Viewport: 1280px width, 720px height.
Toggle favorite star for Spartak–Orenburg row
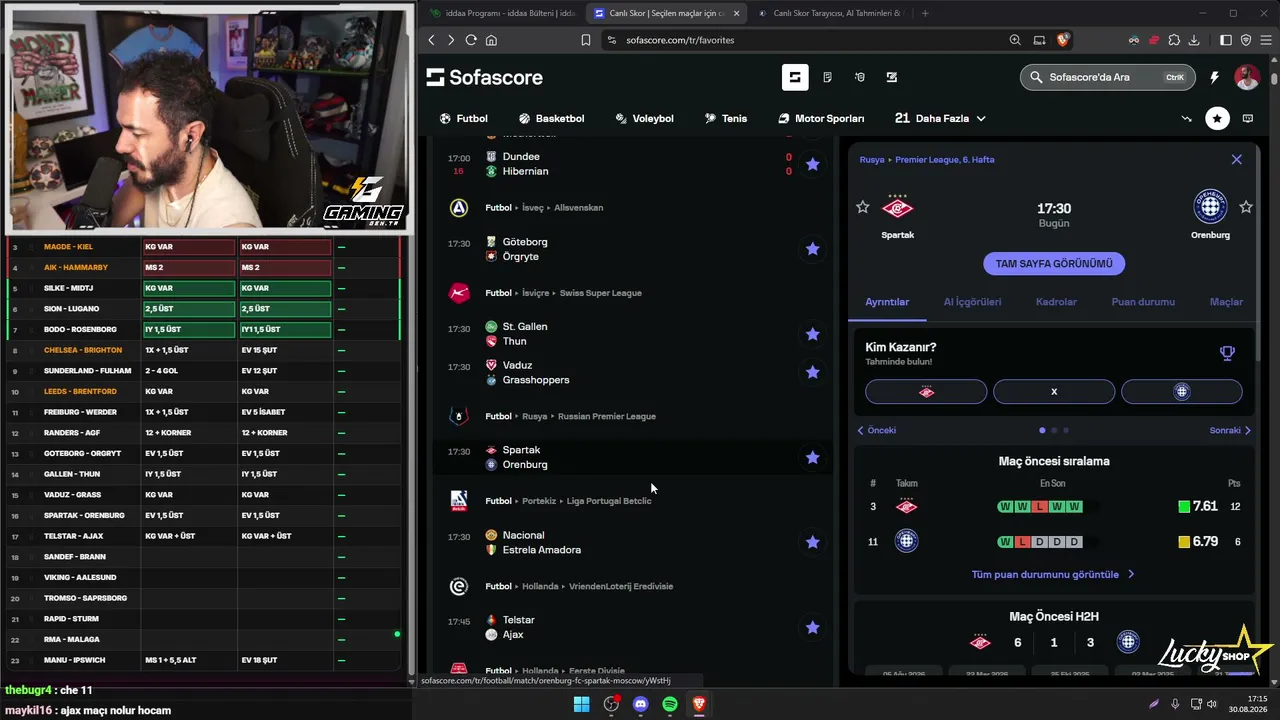tap(813, 457)
